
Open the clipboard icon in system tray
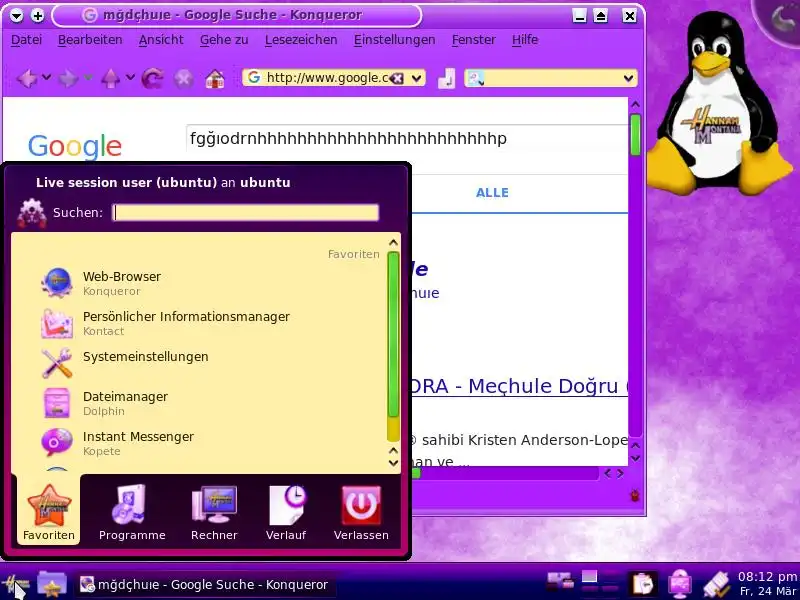pos(642,584)
